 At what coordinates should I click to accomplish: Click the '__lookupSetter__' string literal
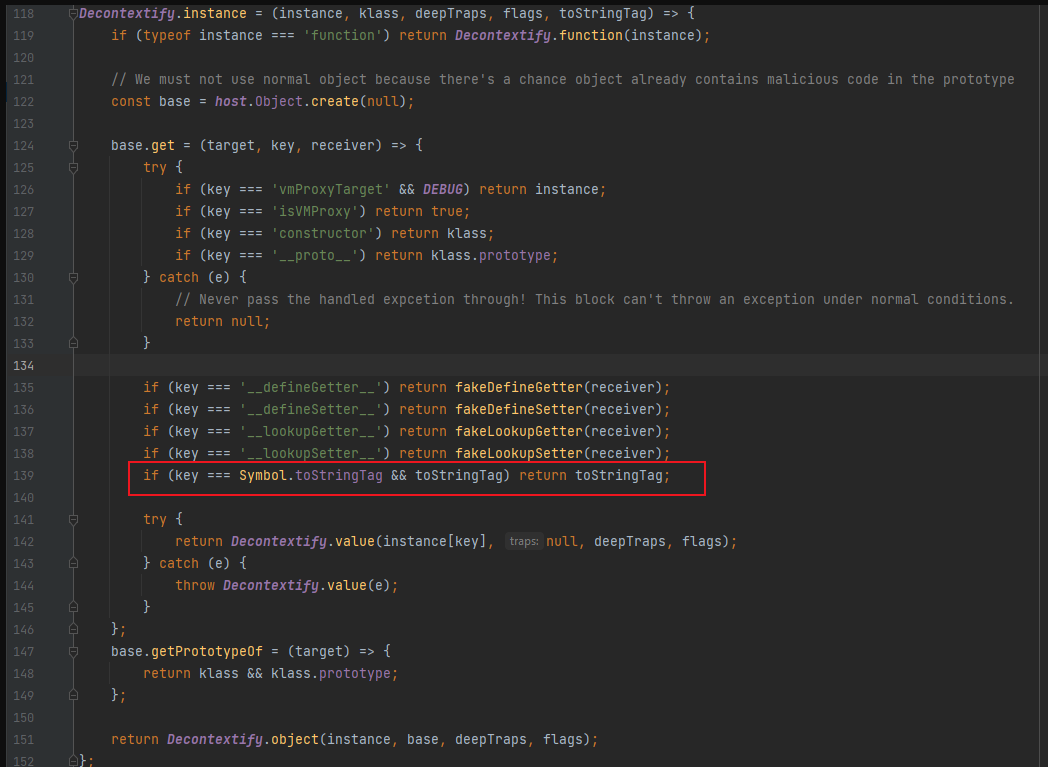tap(311, 454)
